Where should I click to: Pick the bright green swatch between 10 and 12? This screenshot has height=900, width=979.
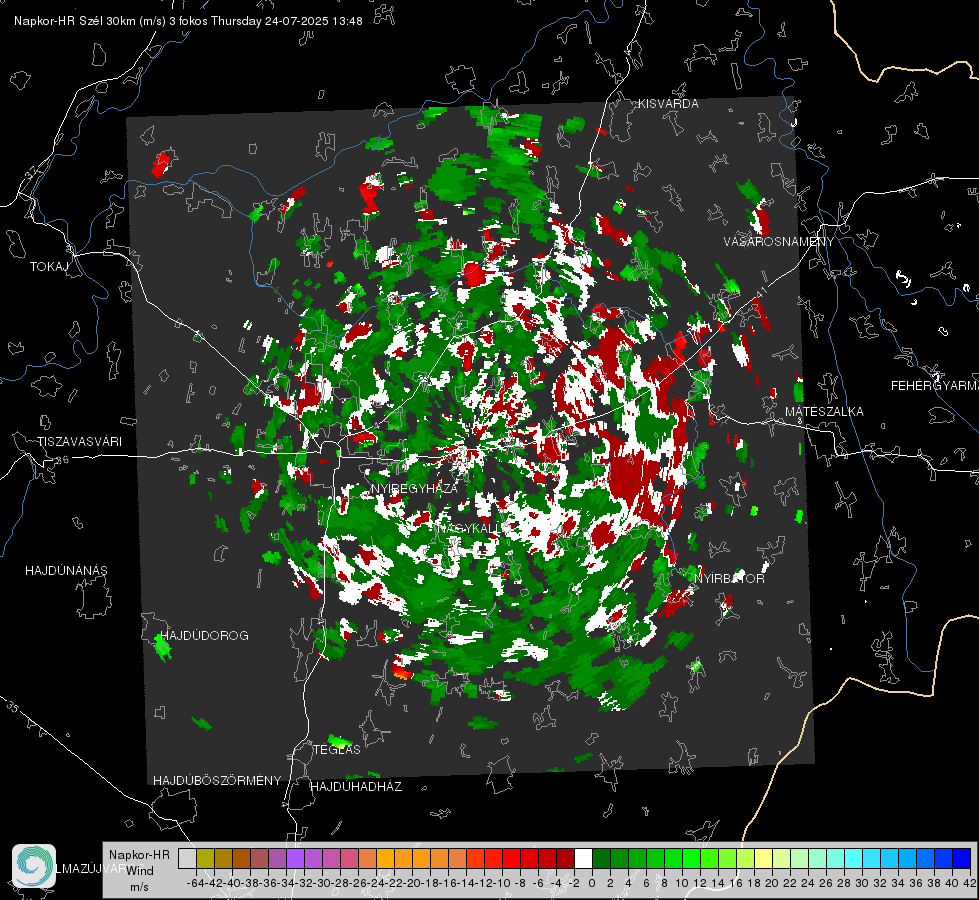pos(692,859)
